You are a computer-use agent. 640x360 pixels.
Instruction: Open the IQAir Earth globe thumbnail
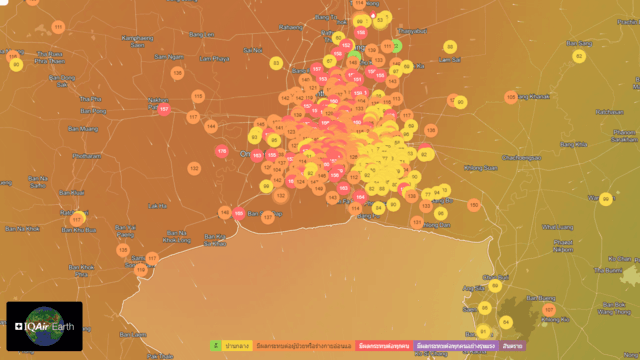click(x=44, y=326)
